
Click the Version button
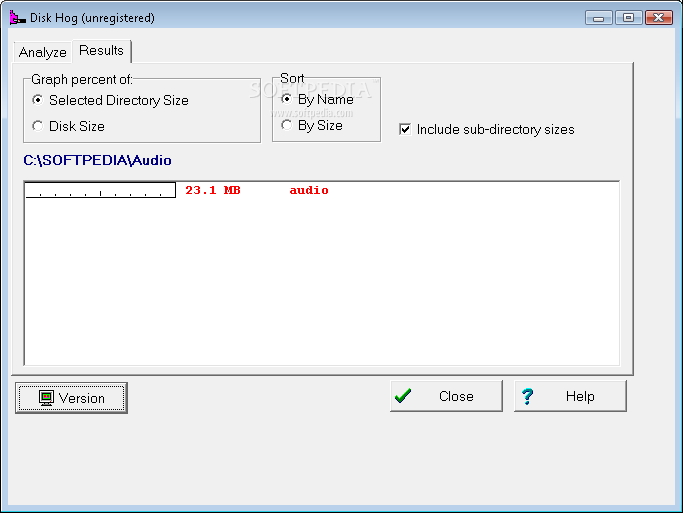[71, 398]
